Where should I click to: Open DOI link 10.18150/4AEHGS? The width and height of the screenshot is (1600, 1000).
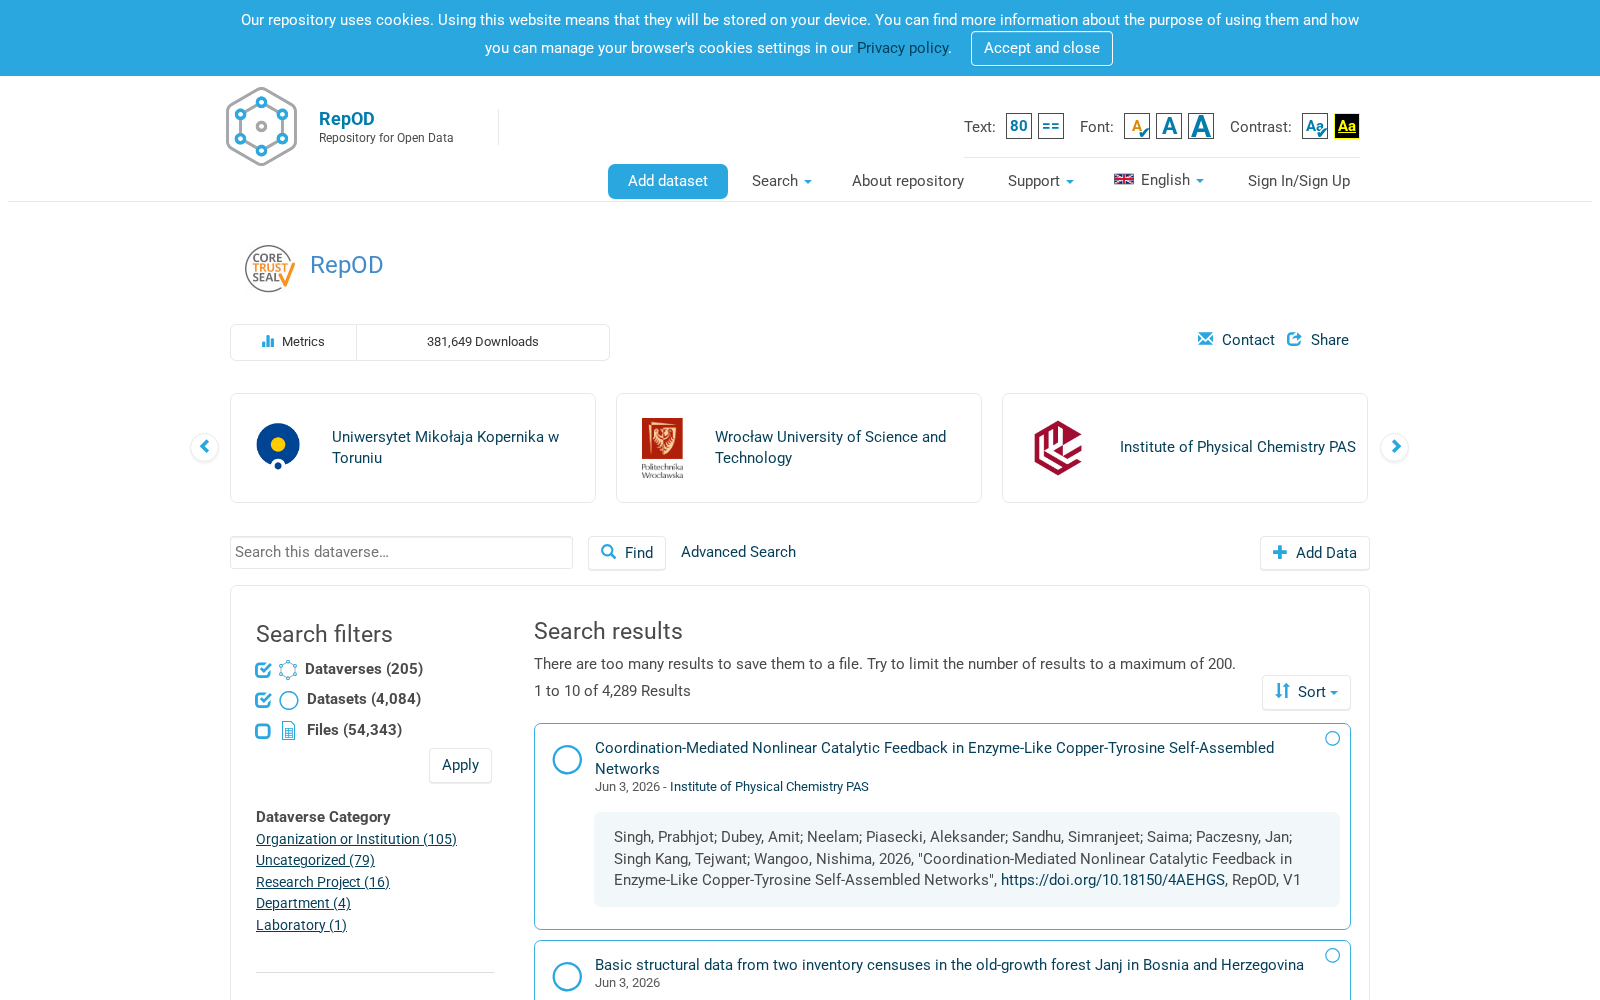[x=1112, y=880]
